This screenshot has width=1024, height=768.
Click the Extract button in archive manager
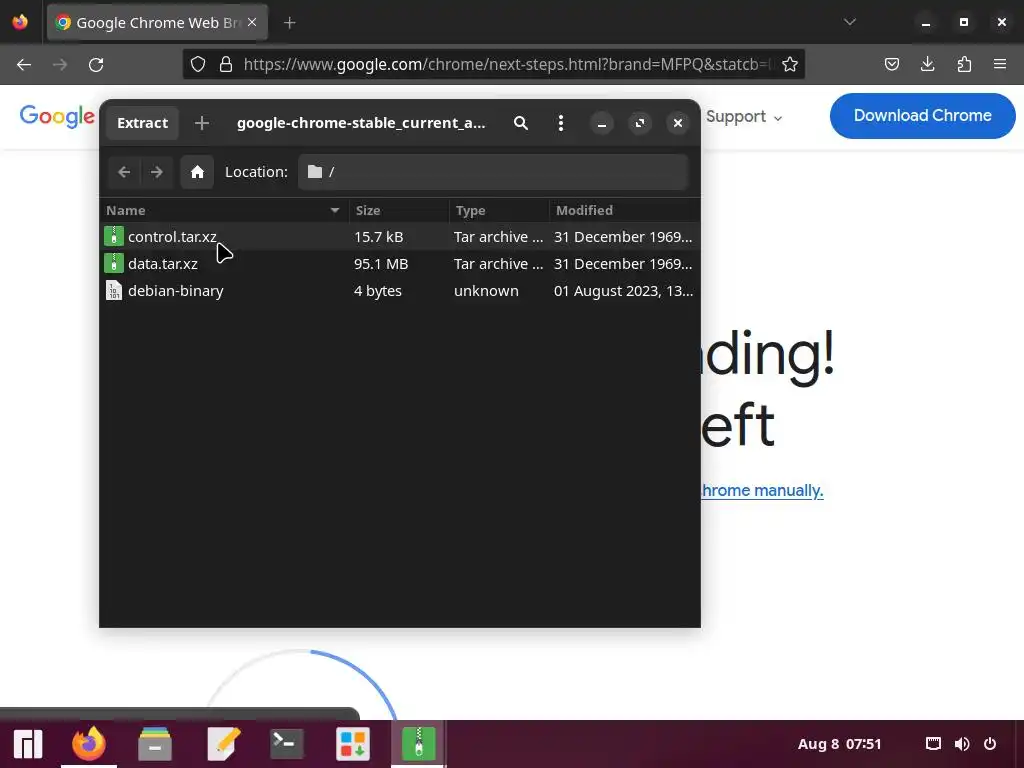click(x=142, y=123)
